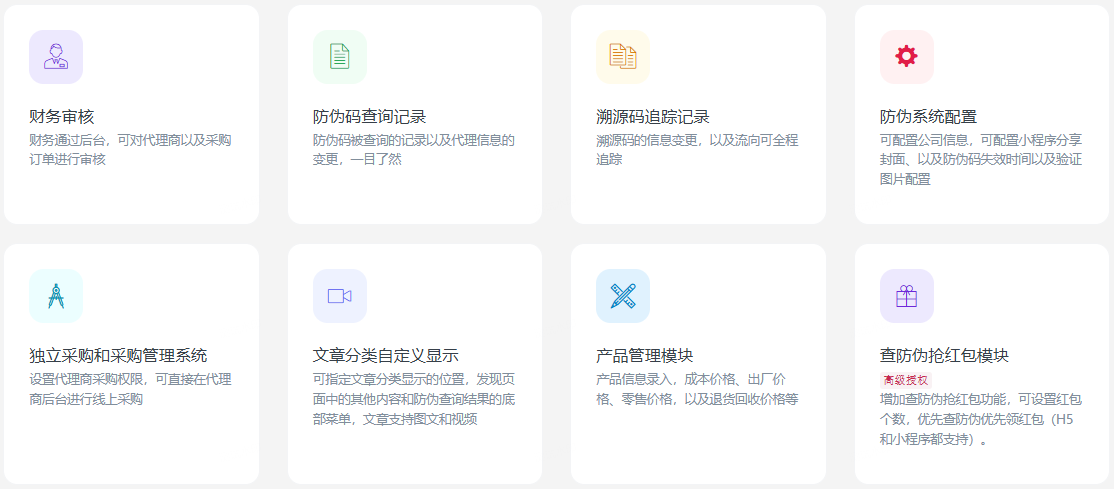Select the 溯源码追踪记录 heading
This screenshot has height=489, width=1114.
coord(653,117)
